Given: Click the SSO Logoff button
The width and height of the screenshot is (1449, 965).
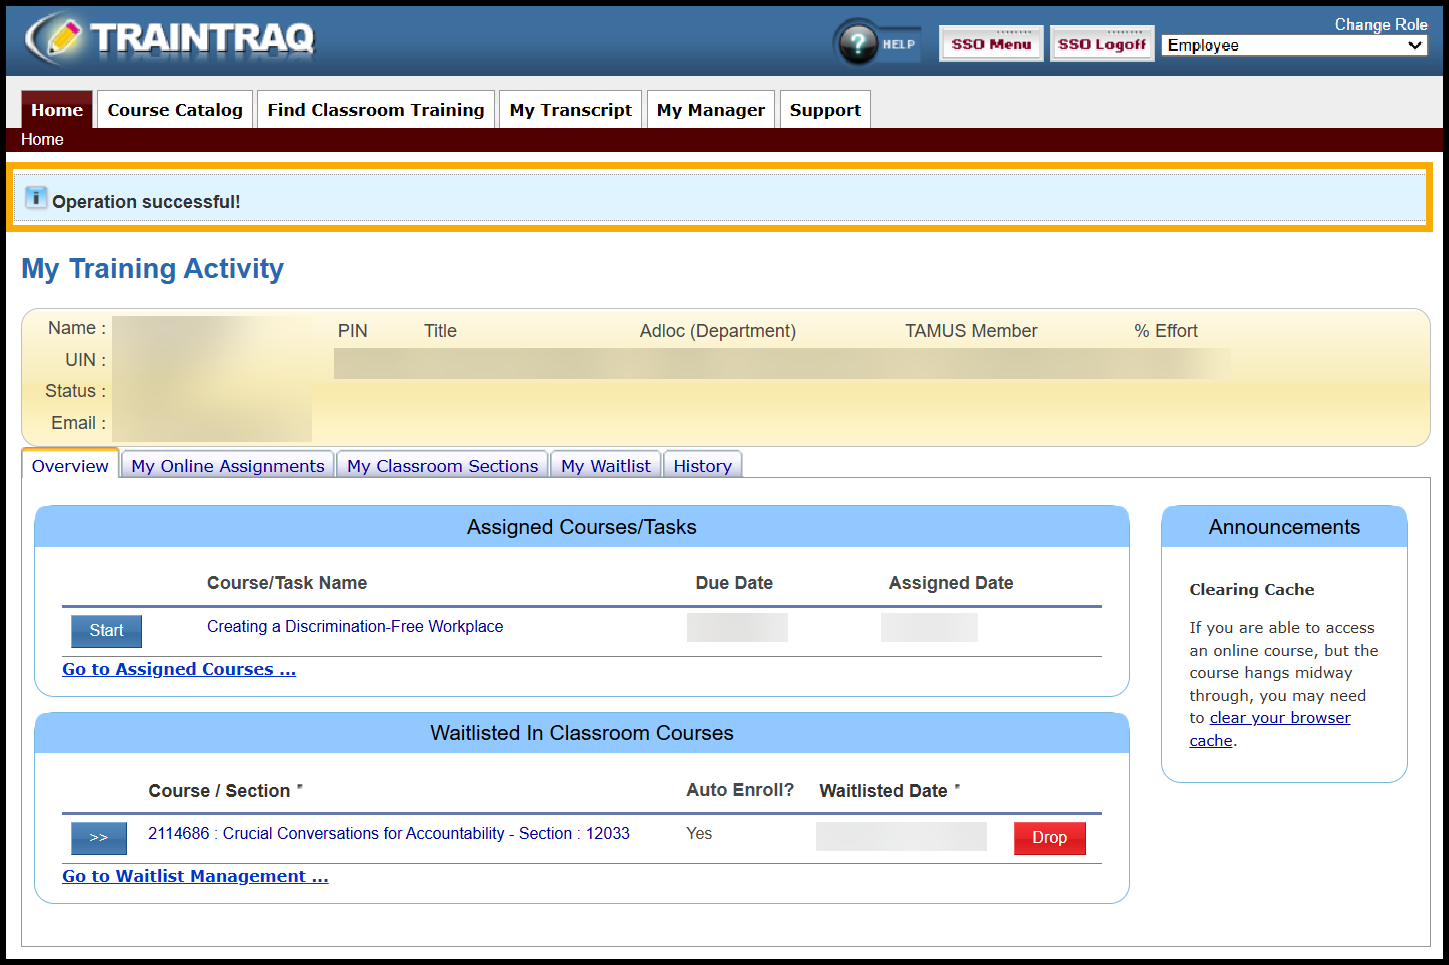Looking at the screenshot, I should 1101,44.
